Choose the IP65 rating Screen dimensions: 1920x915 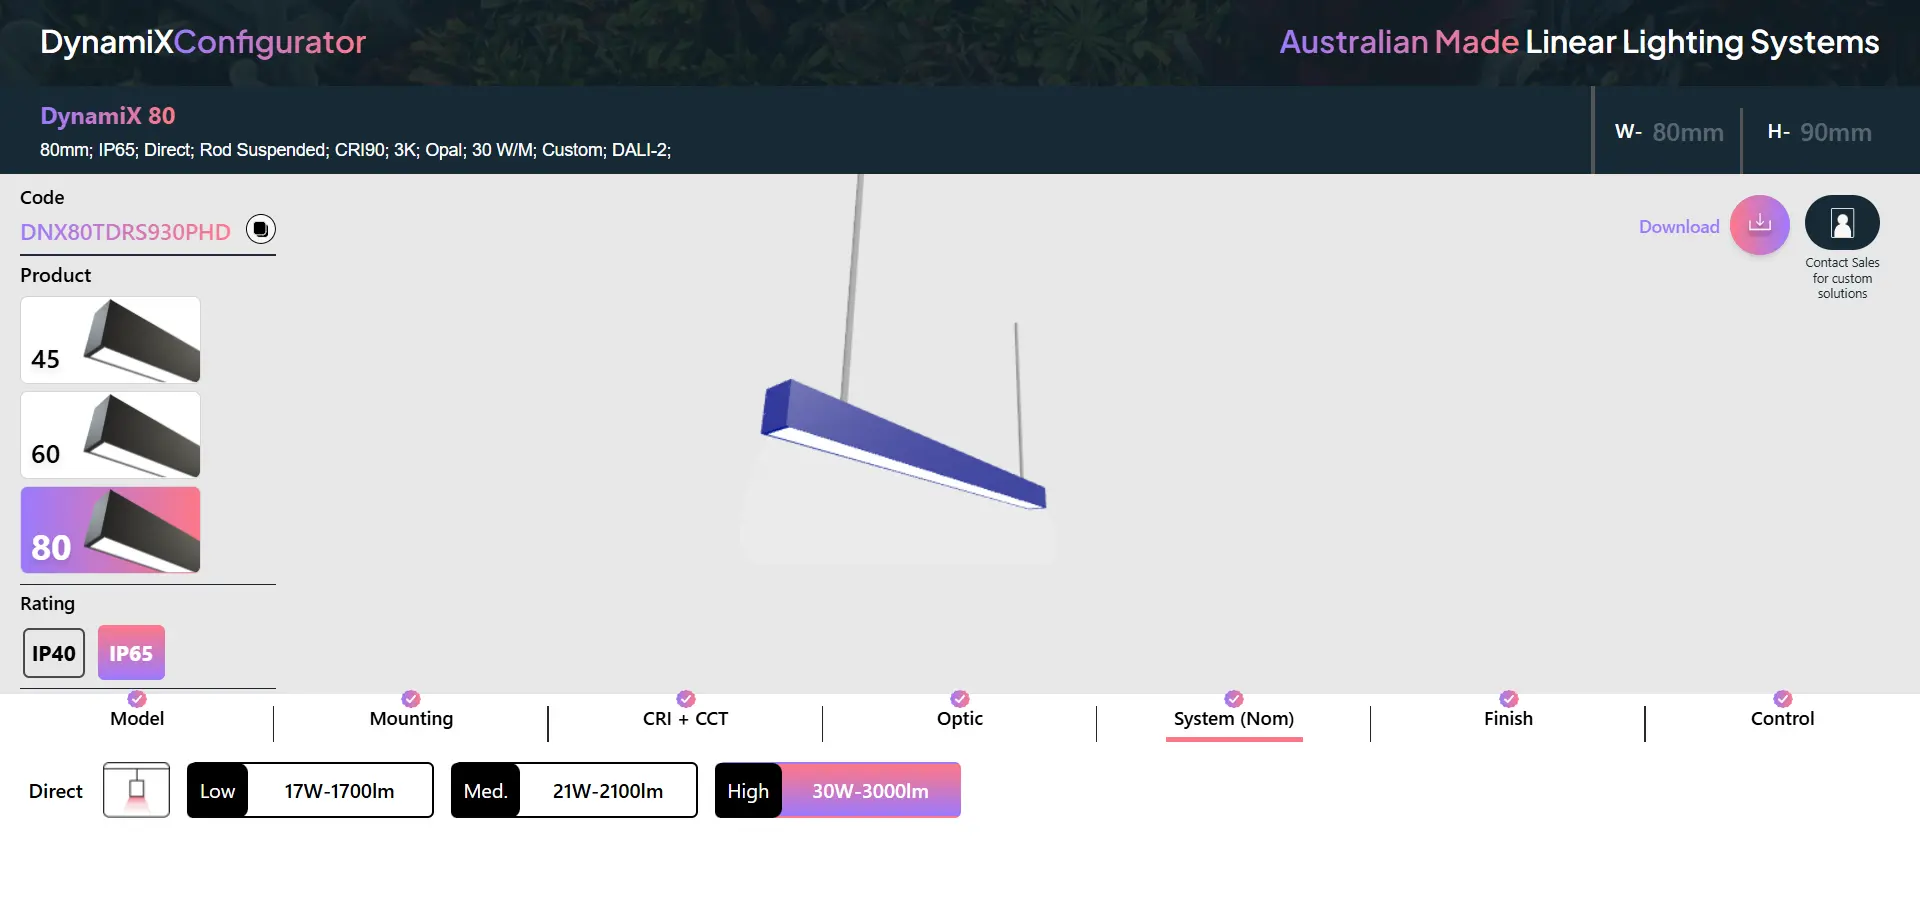pos(131,653)
